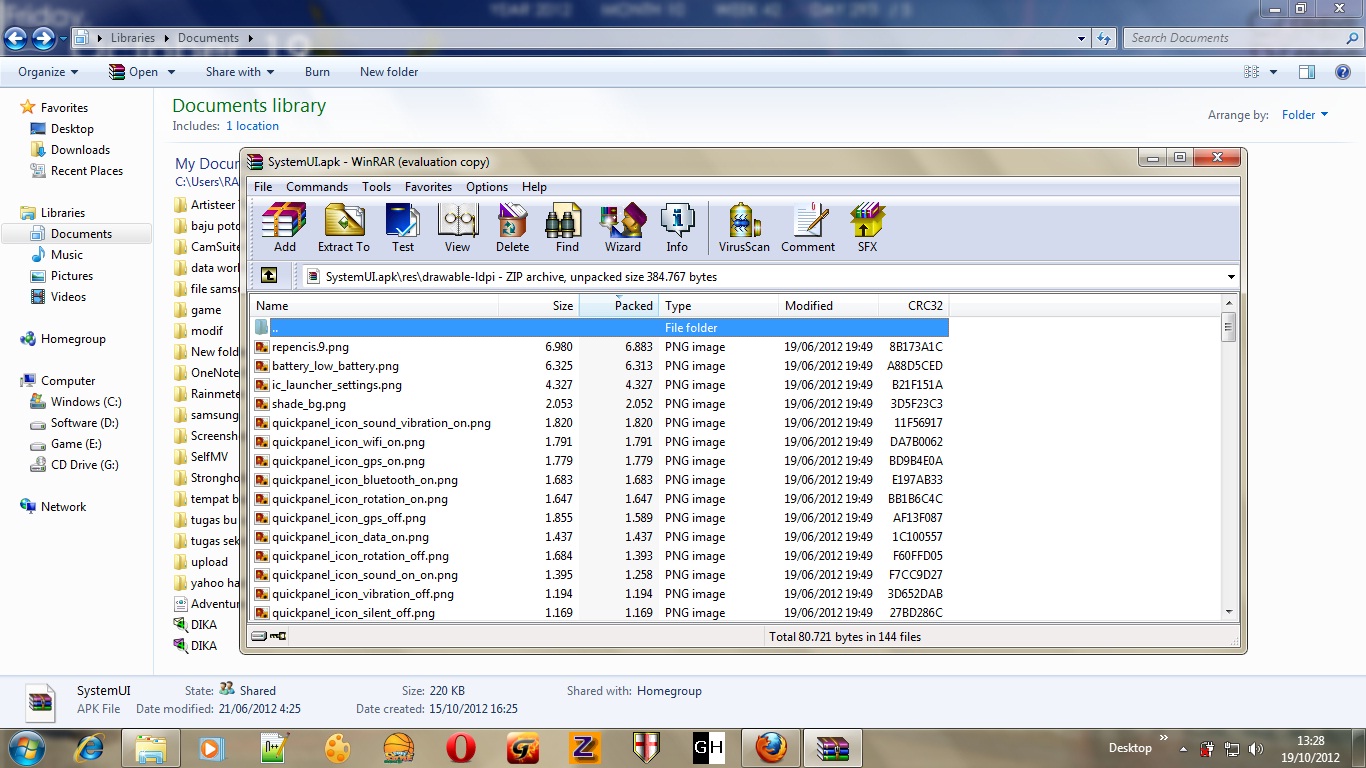Sort by CRC32 column header
This screenshot has height=768, width=1366.
[913, 306]
